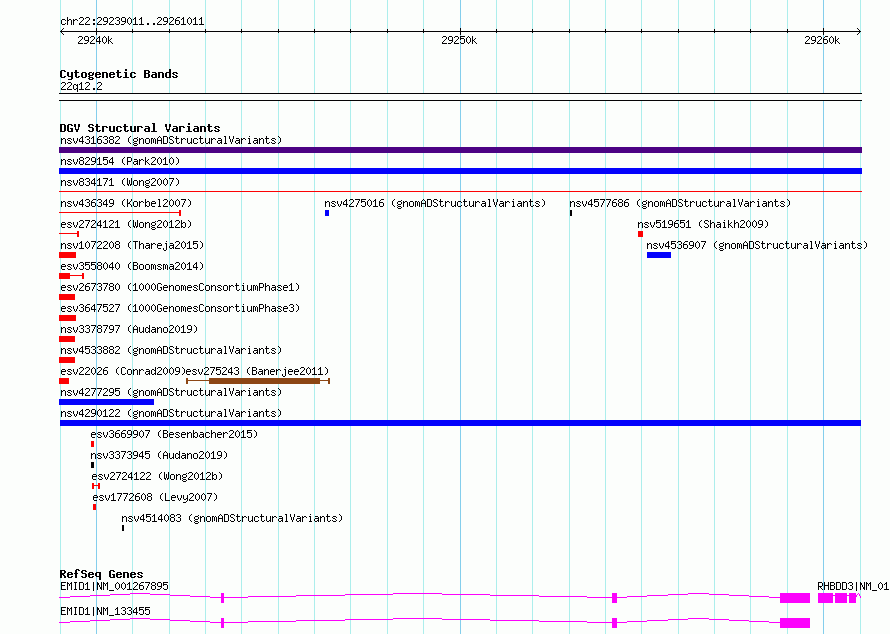Click the 22q12.2 cytogenetic band label
Image resolution: width=890 pixels, height=634 pixels.
[81, 86]
